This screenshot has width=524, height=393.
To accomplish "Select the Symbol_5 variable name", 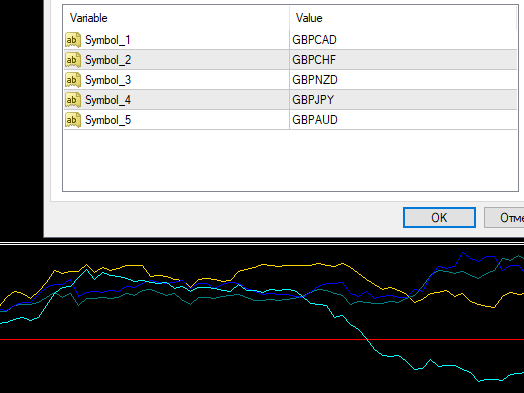I will pyautogui.click(x=108, y=120).
